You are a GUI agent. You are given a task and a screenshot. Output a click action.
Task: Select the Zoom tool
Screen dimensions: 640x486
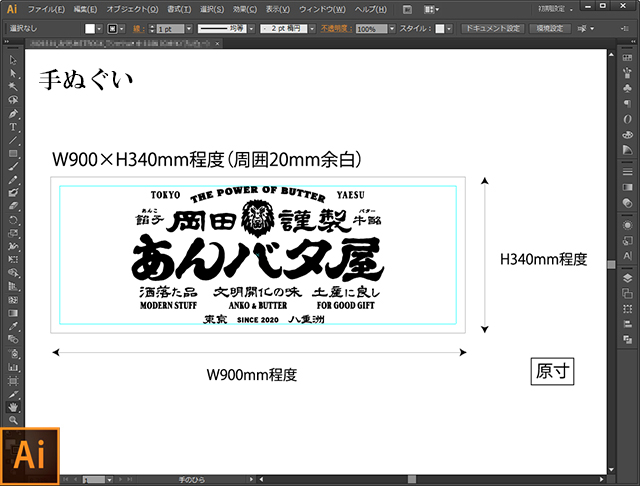coord(13,420)
